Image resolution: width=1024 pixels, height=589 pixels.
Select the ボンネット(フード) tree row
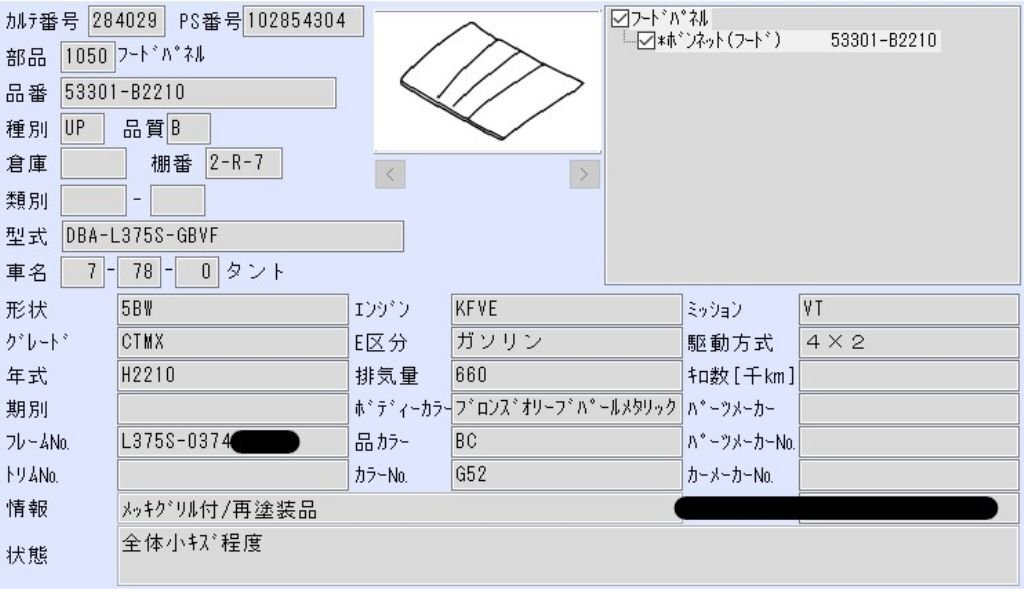tap(788, 40)
